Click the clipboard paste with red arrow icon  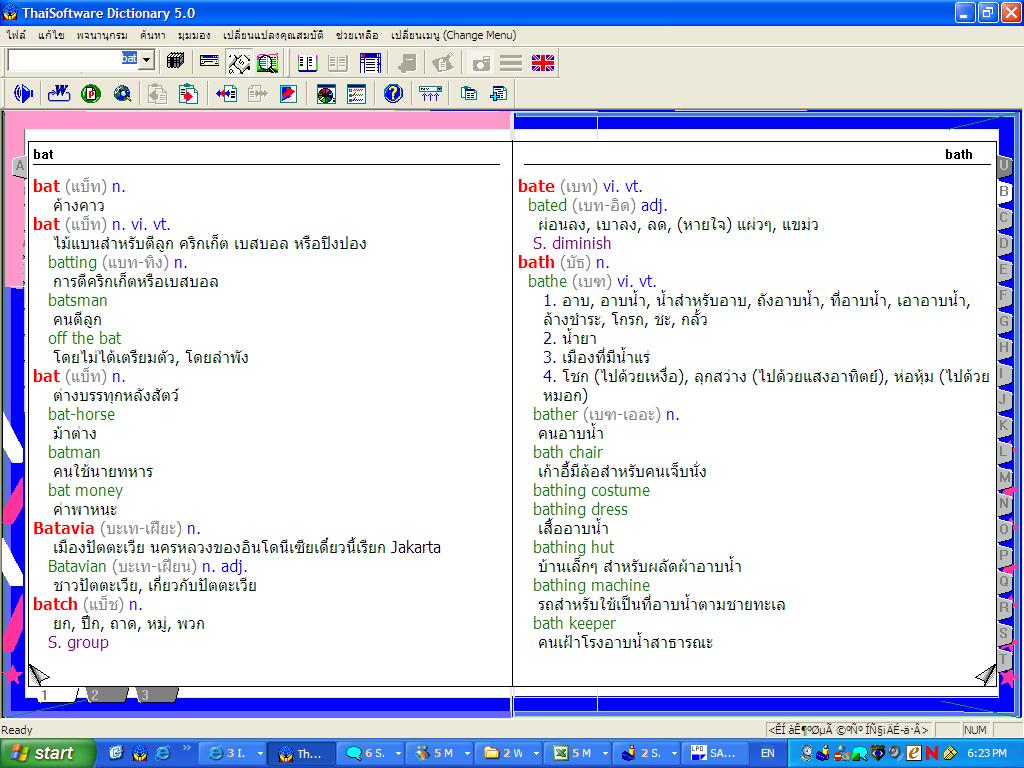(188, 93)
